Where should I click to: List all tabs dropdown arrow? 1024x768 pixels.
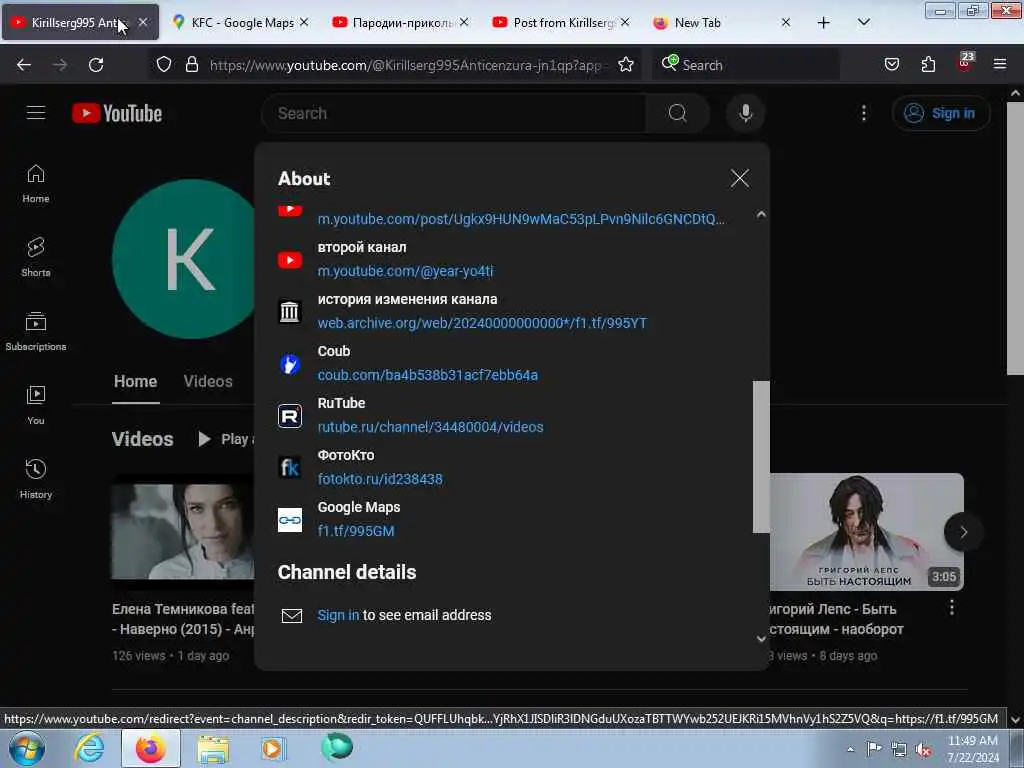[863, 23]
